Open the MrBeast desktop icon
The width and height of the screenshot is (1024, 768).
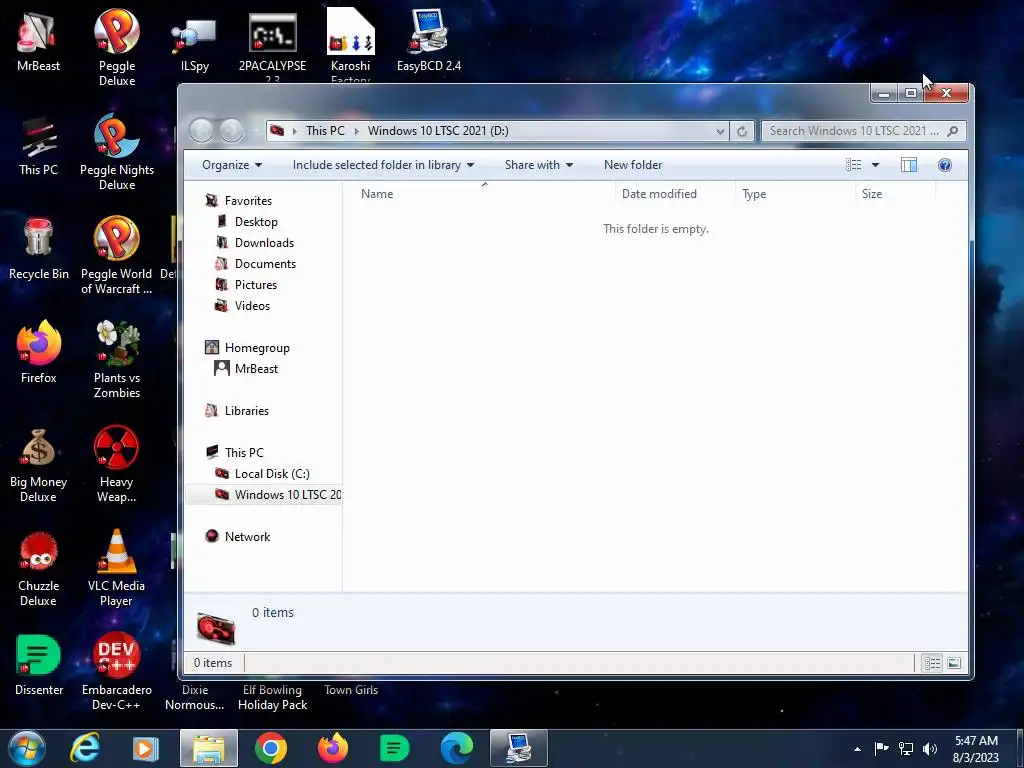(x=38, y=42)
